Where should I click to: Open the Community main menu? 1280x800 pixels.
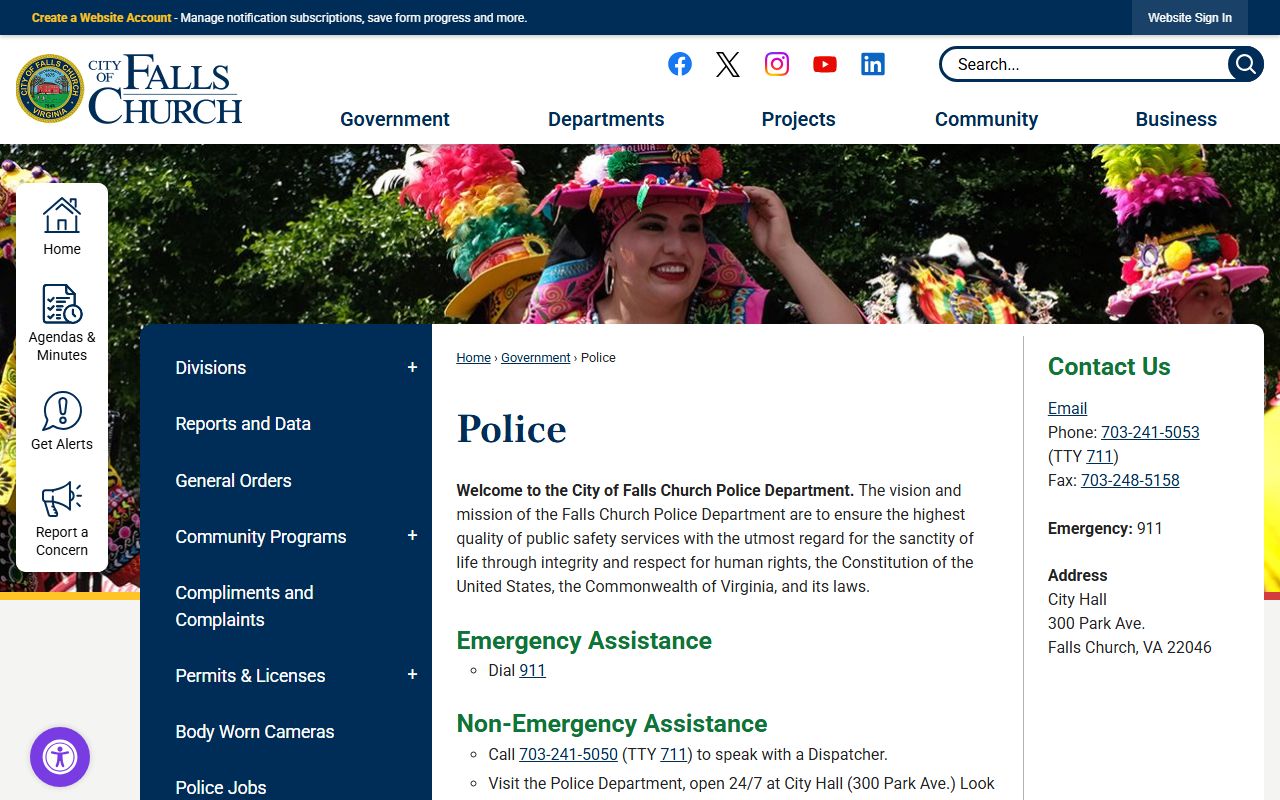click(x=986, y=119)
